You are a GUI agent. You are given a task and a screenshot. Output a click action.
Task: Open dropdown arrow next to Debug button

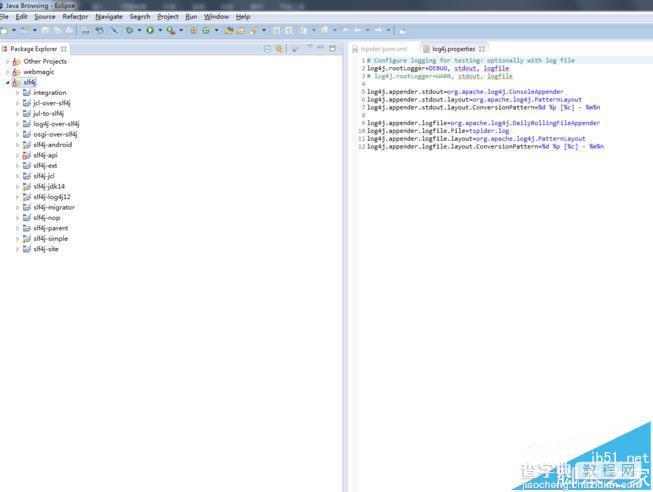[139, 30]
